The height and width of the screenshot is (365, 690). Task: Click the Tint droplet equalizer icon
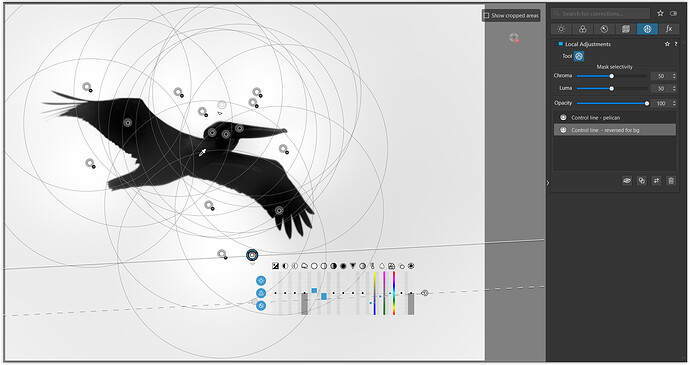point(382,266)
